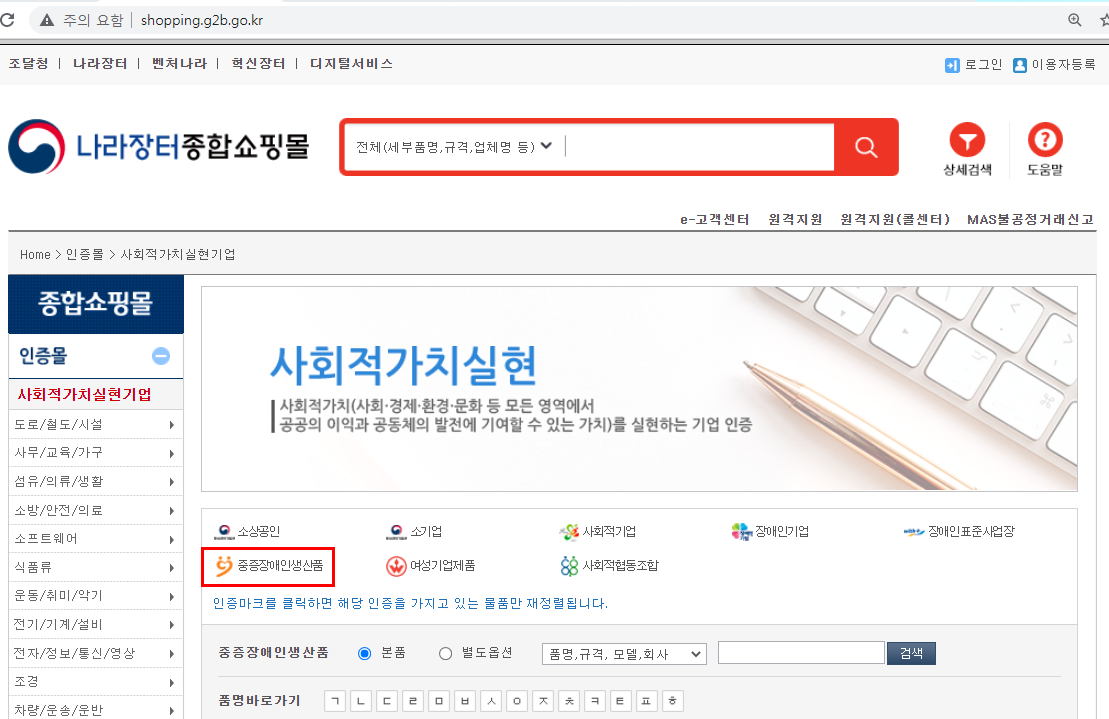
Task: Open 사회적가치실현기업 sidebar heading
Action: tap(84, 394)
